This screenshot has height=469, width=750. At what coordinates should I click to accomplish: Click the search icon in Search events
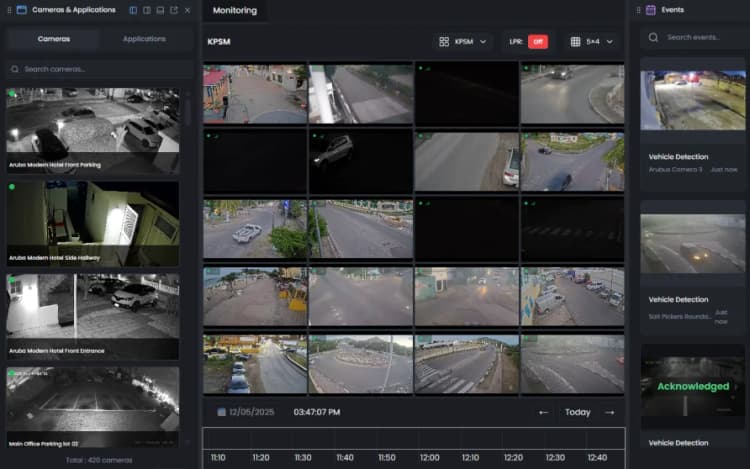click(653, 37)
